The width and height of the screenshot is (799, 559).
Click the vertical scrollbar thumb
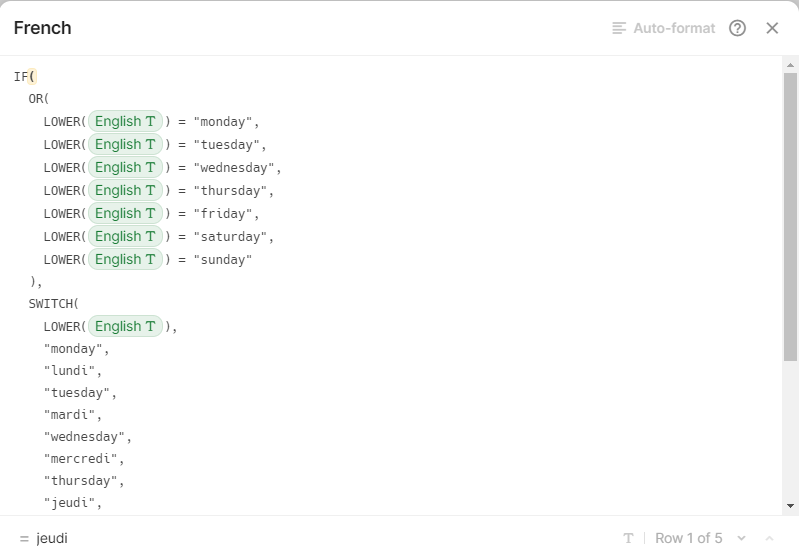pyautogui.click(x=790, y=215)
